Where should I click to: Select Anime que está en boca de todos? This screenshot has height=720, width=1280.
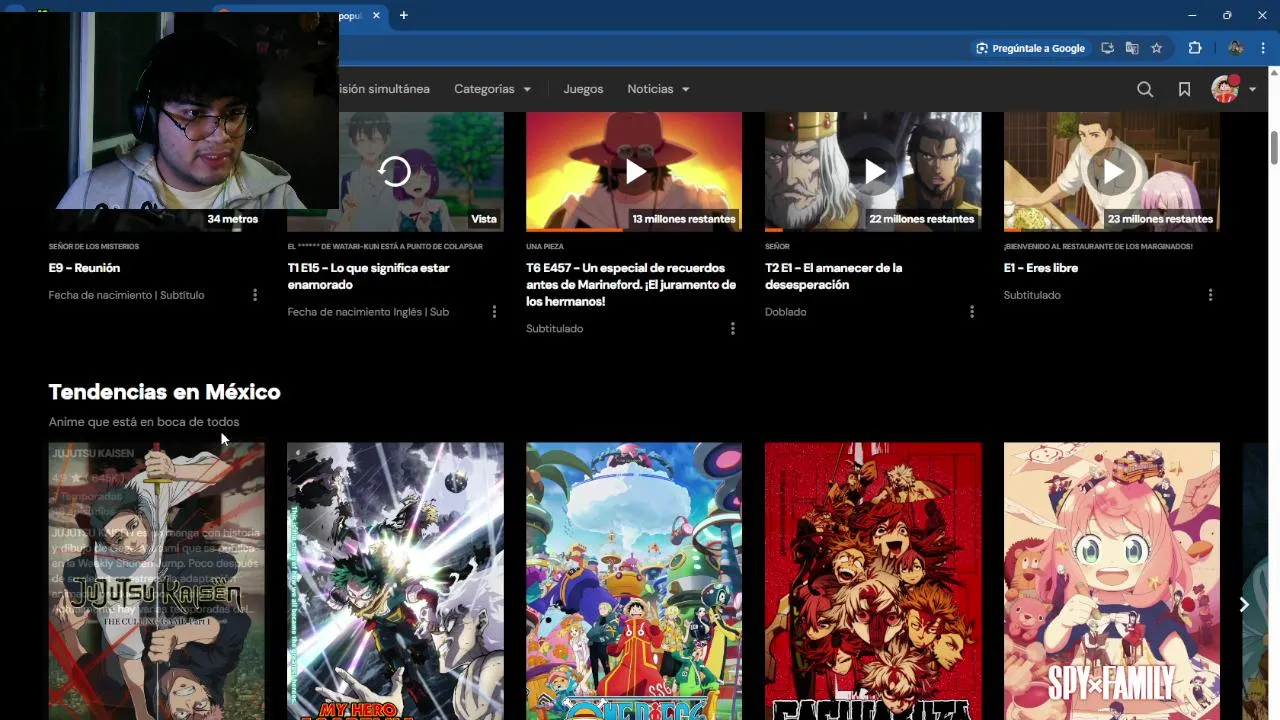point(144,422)
